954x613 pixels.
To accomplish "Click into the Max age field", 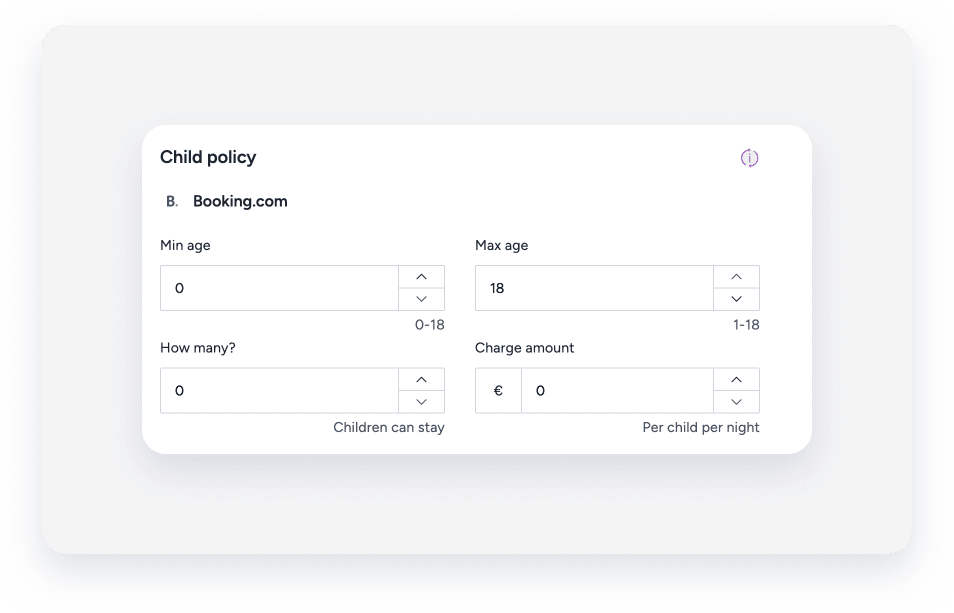I will (x=594, y=288).
